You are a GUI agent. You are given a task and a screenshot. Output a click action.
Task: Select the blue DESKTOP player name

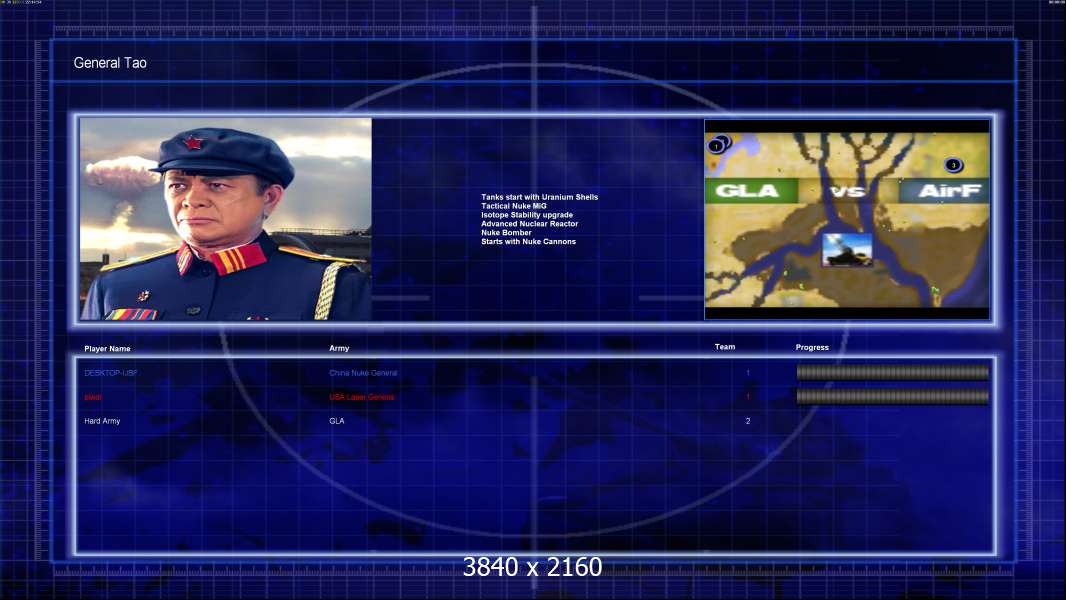pyautogui.click(x=110, y=373)
